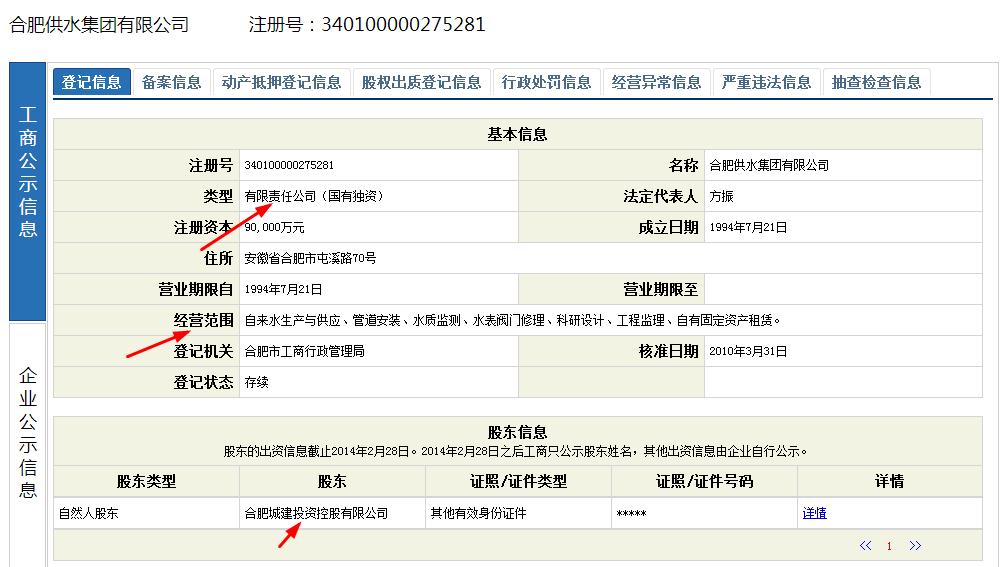Open the 登记信息 tab
Image resolution: width=1007 pixels, height=567 pixels.
(91, 82)
